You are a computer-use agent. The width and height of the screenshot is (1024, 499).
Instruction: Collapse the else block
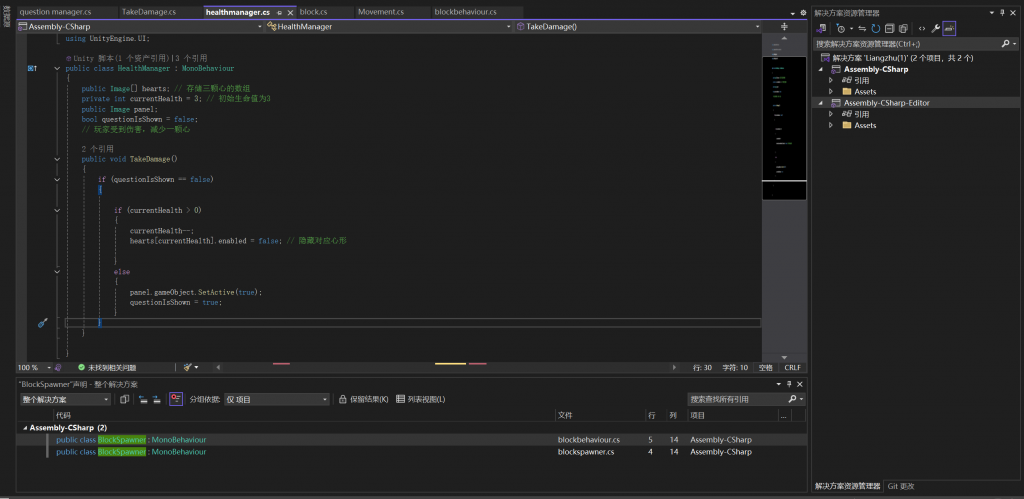click(x=57, y=271)
